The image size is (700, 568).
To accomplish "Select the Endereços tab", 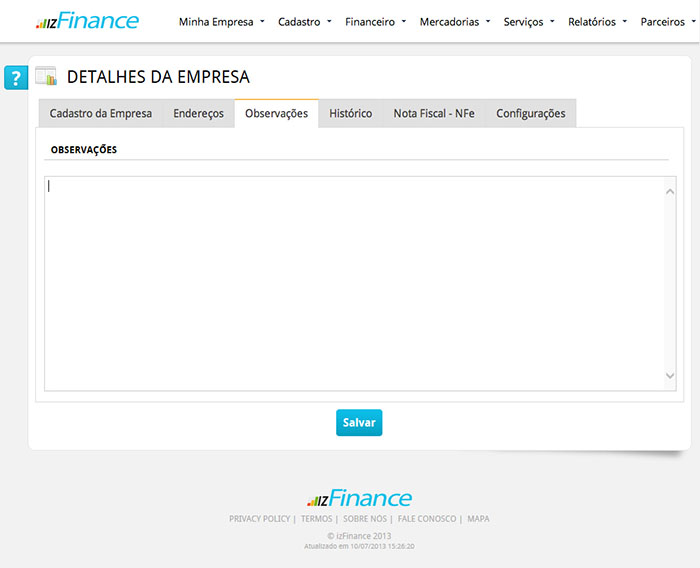I will pyautogui.click(x=198, y=114).
